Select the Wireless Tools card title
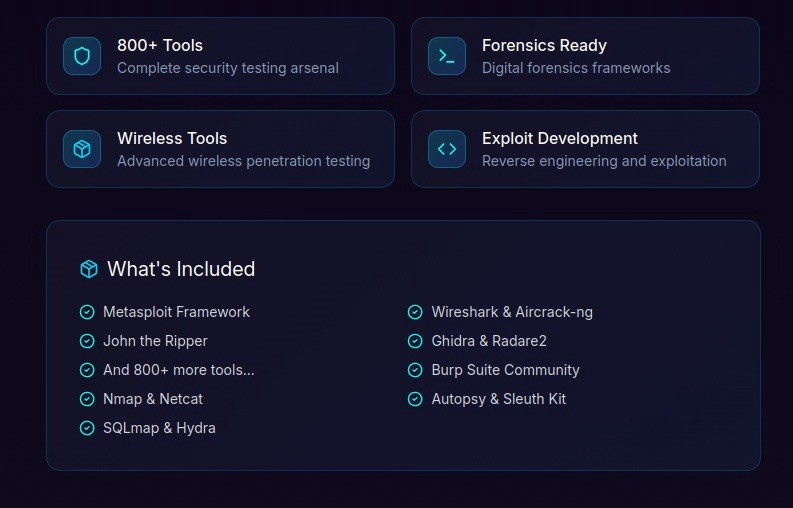This screenshot has width=793, height=508. point(172,138)
